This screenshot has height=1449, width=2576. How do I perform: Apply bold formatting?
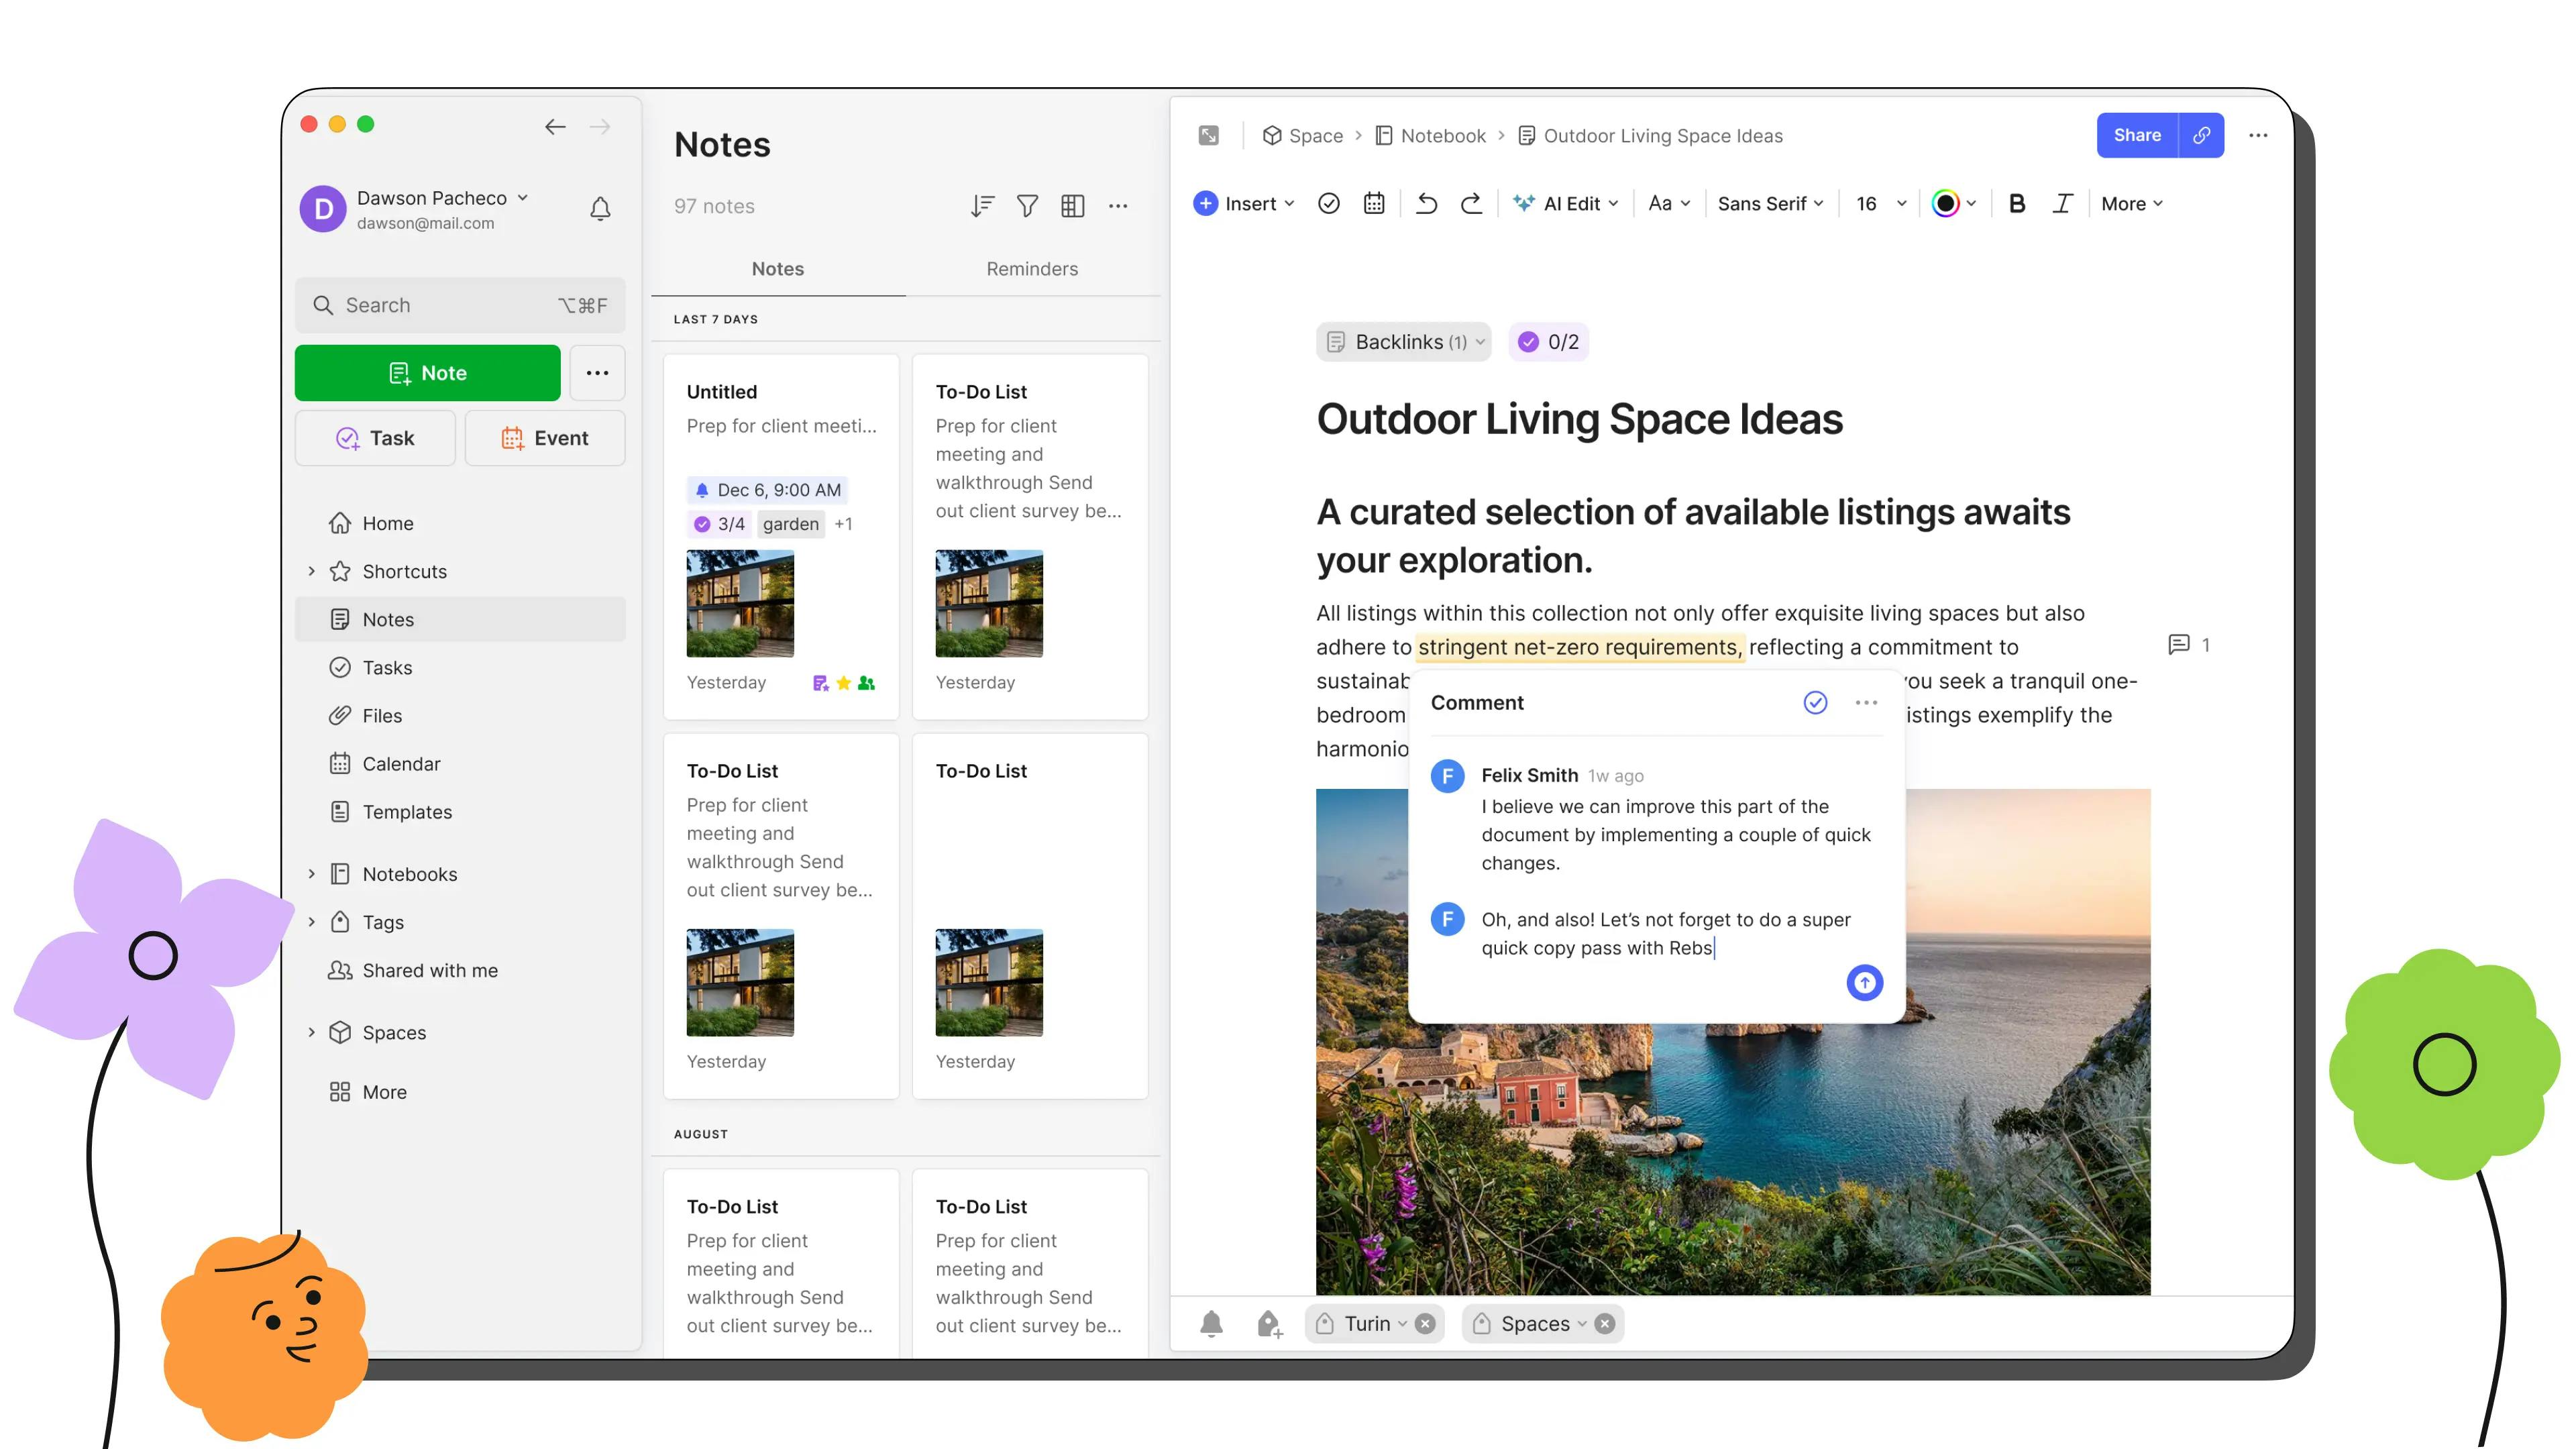(x=2017, y=204)
